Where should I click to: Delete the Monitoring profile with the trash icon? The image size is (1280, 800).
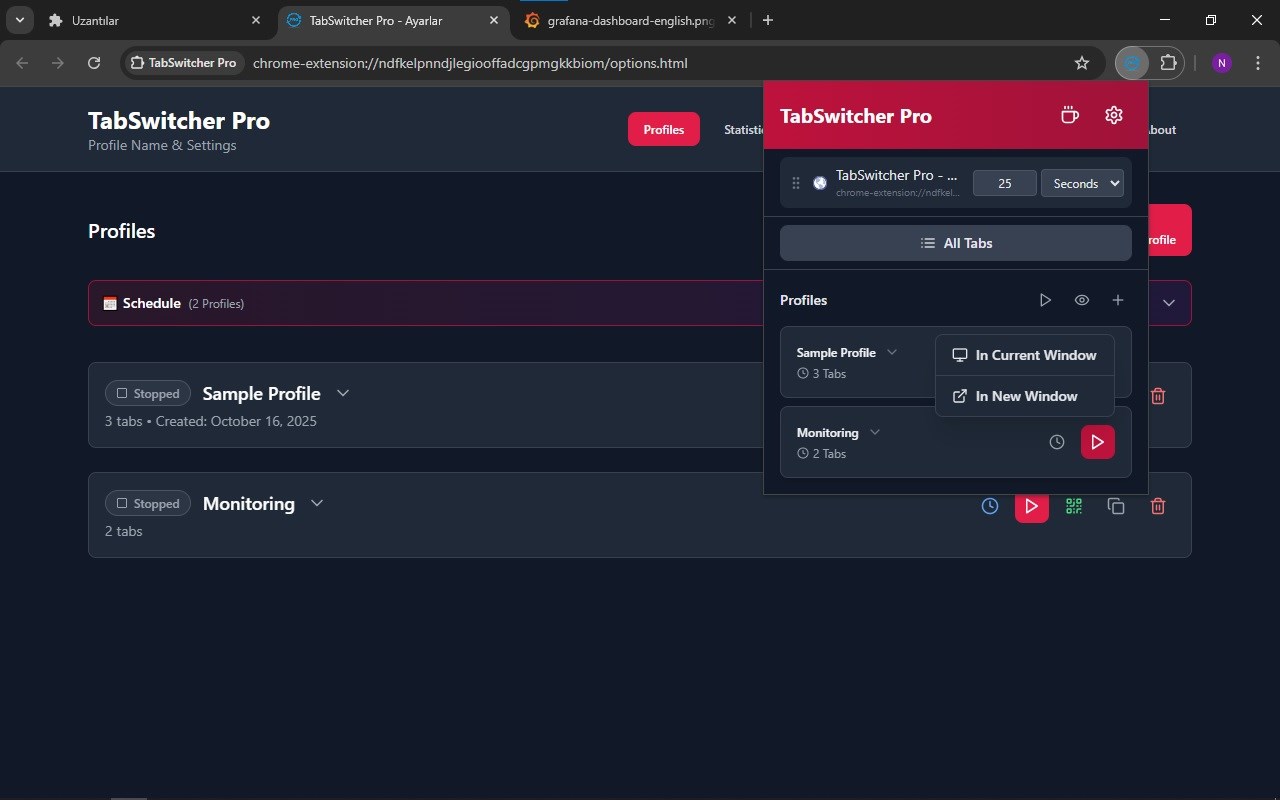pyautogui.click(x=1158, y=506)
